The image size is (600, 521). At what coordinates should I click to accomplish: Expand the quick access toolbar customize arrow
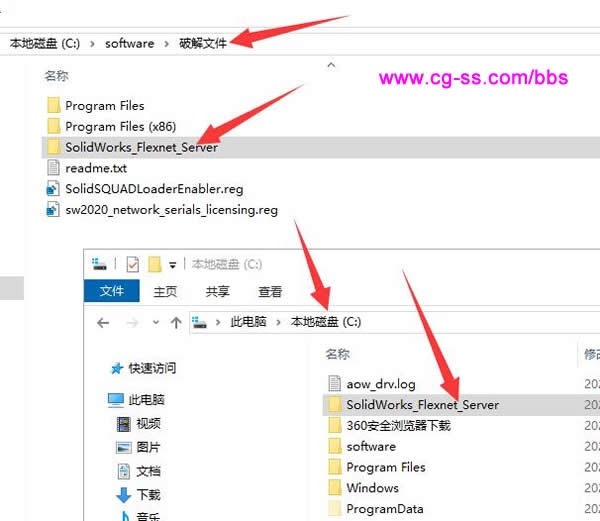[x=173, y=265]
